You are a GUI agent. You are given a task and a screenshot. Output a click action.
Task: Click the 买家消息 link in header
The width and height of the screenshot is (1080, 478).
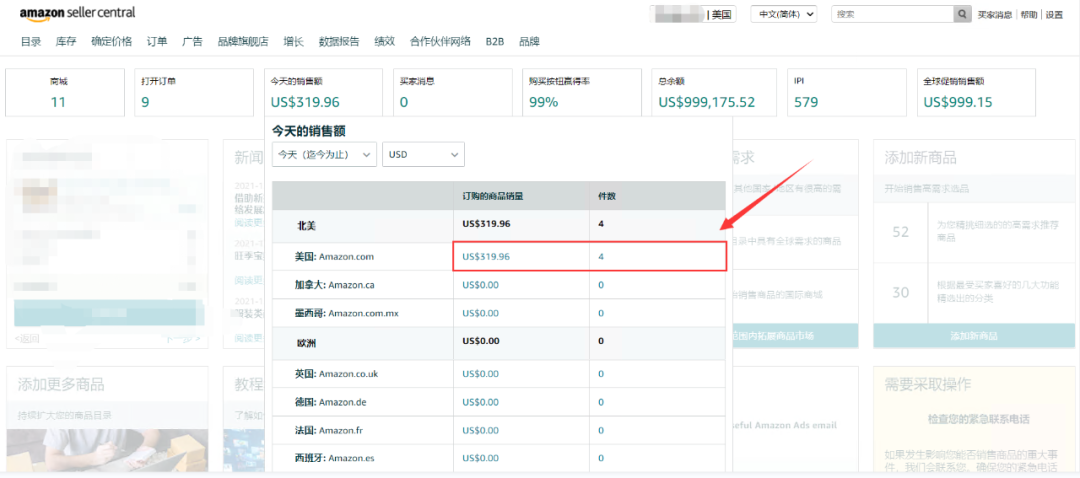click(x=994, y=15)
